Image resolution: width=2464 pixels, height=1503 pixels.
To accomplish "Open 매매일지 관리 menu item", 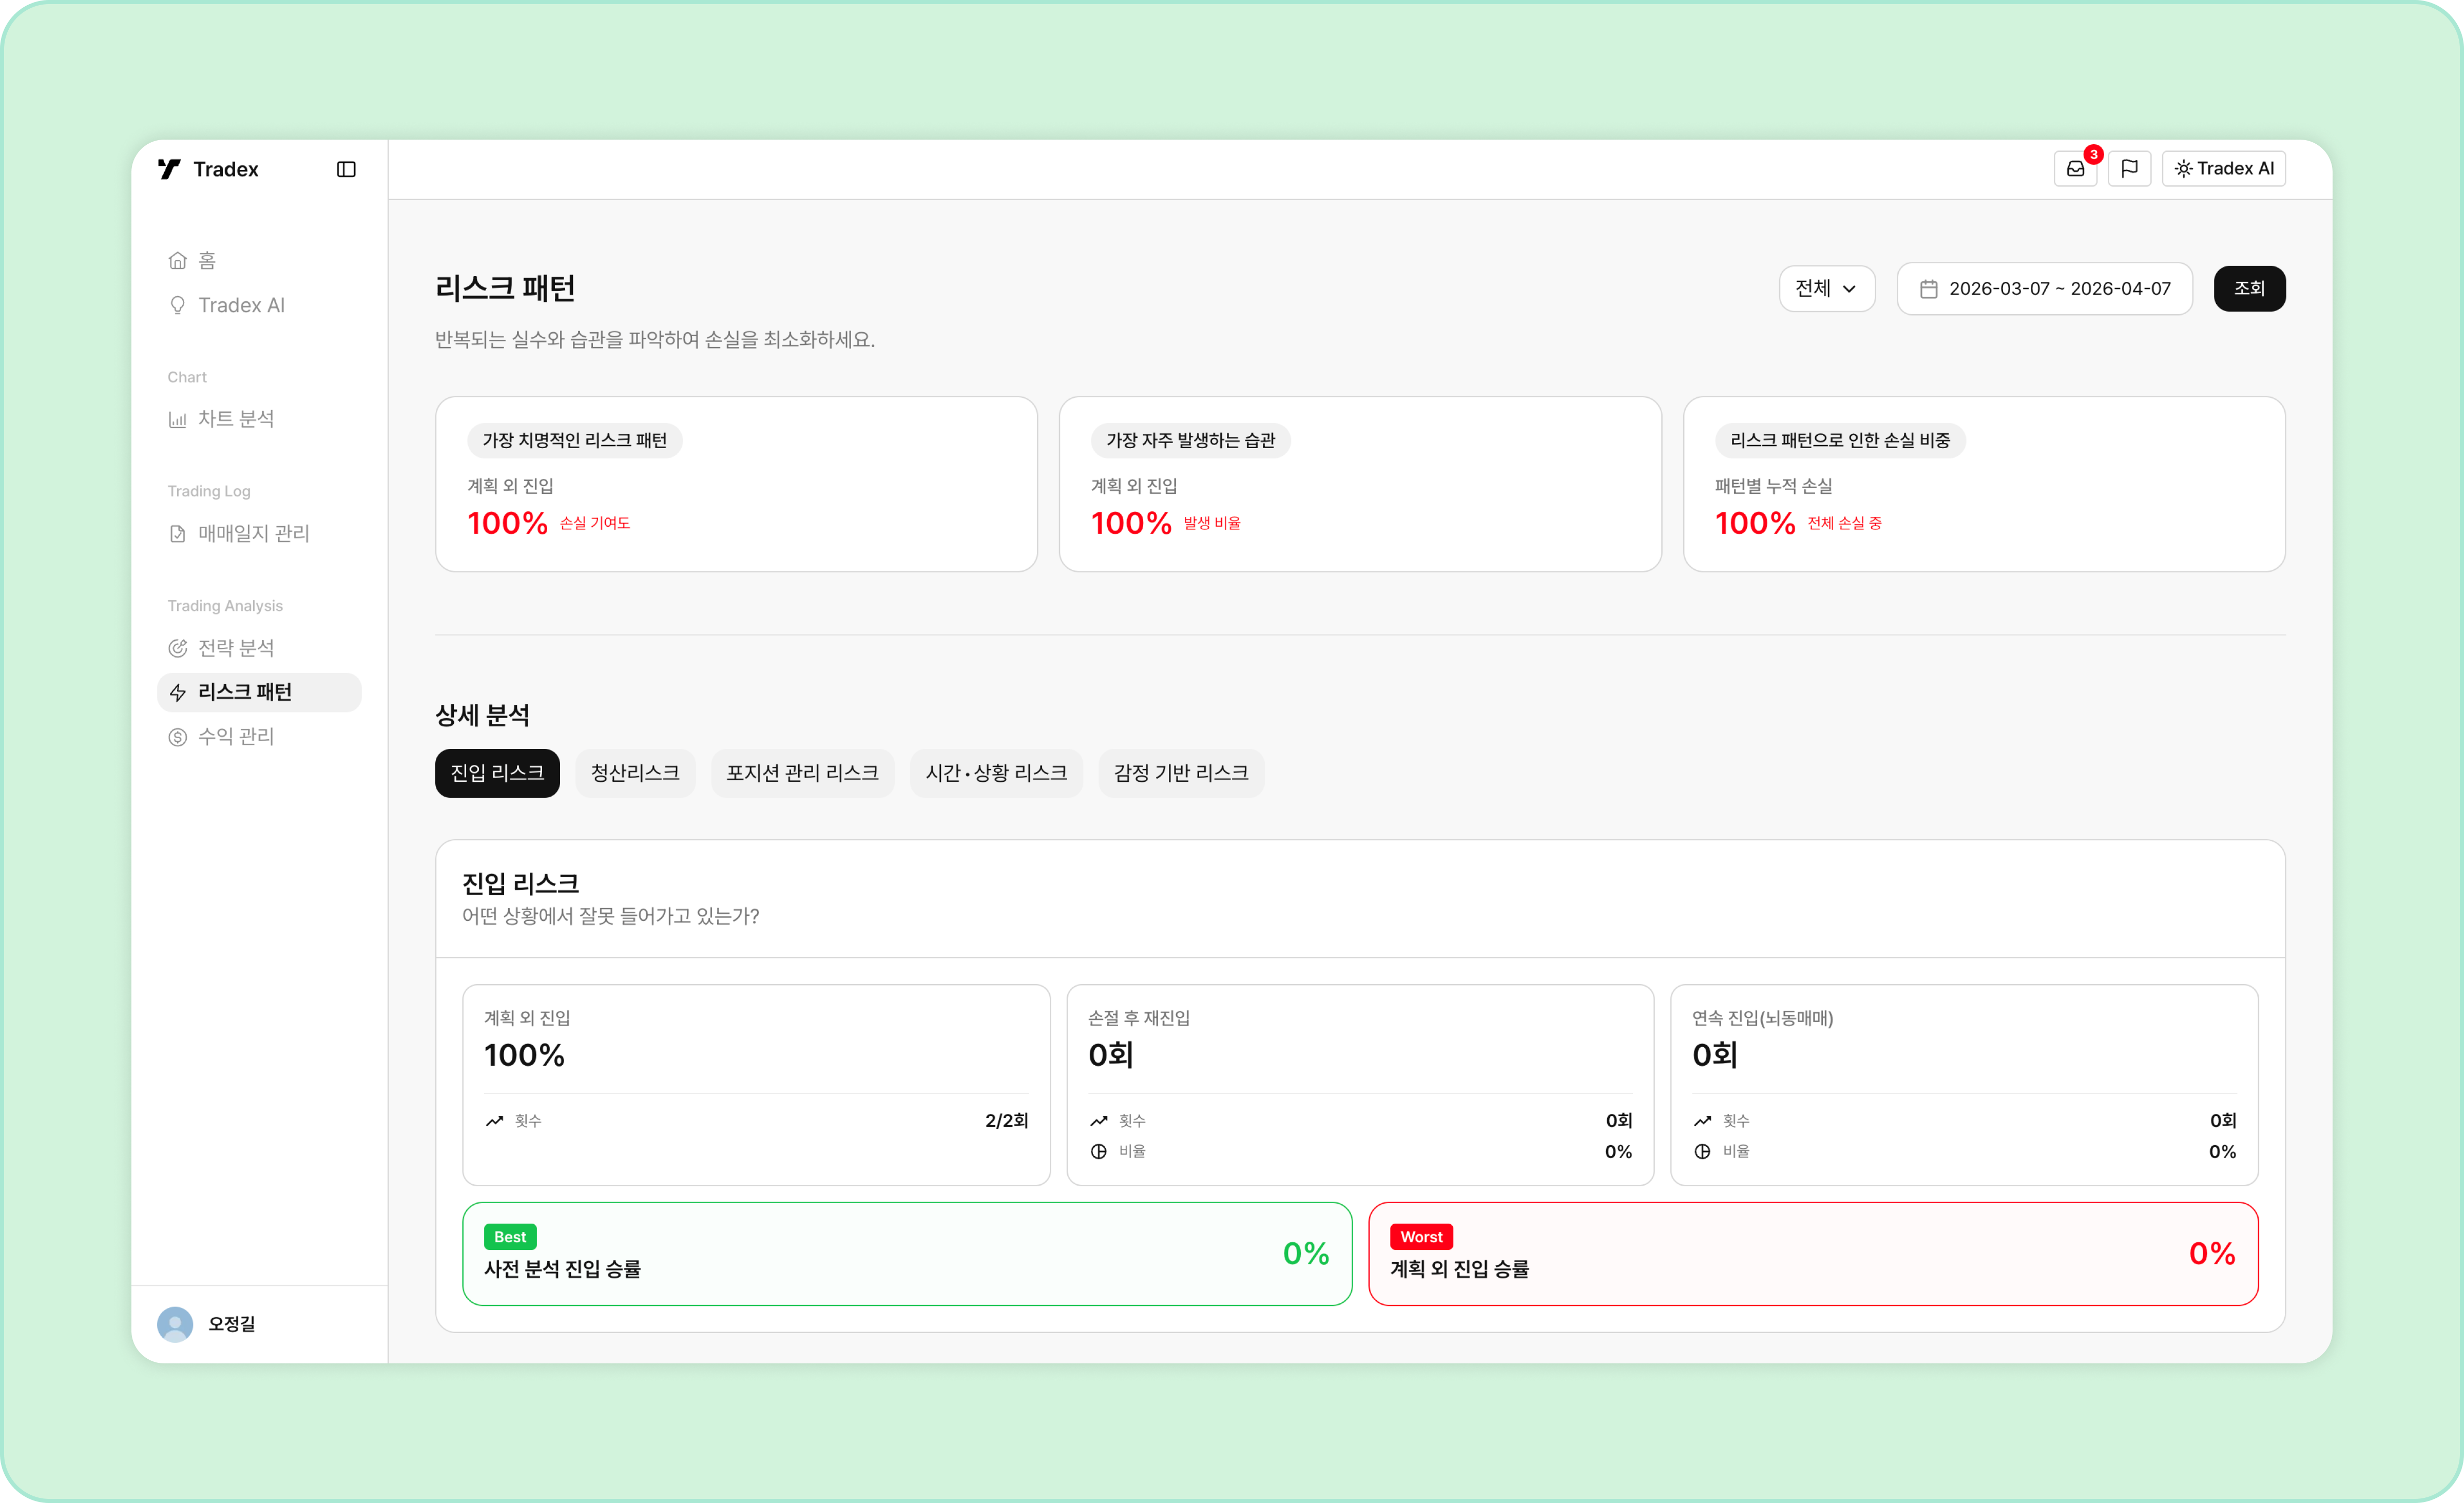I will click(x=259, y=534).
